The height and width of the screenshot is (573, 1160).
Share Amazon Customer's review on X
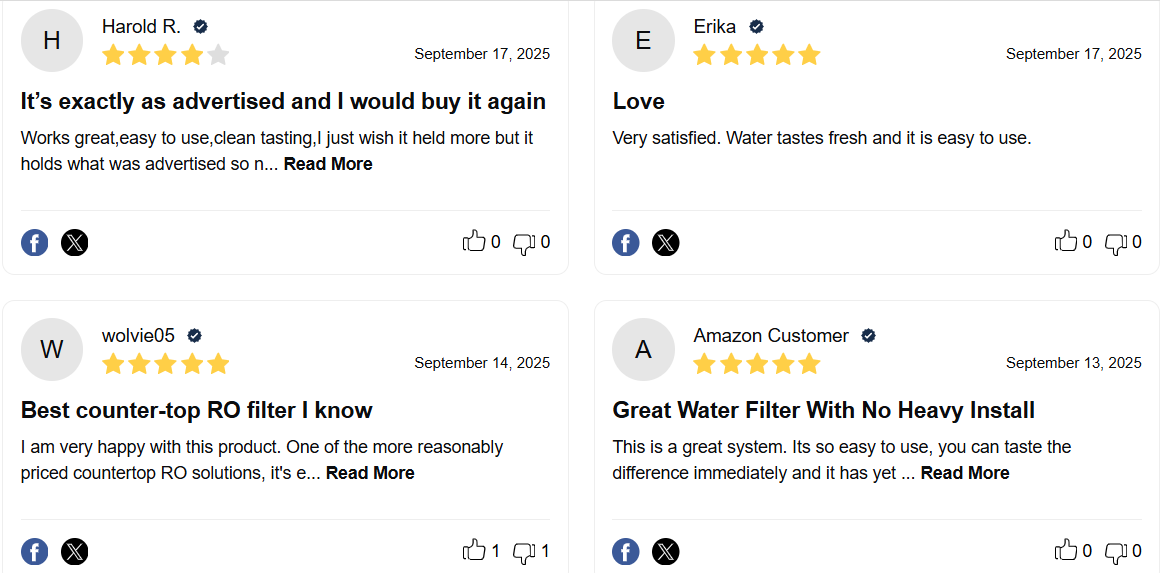pos(666,551)
